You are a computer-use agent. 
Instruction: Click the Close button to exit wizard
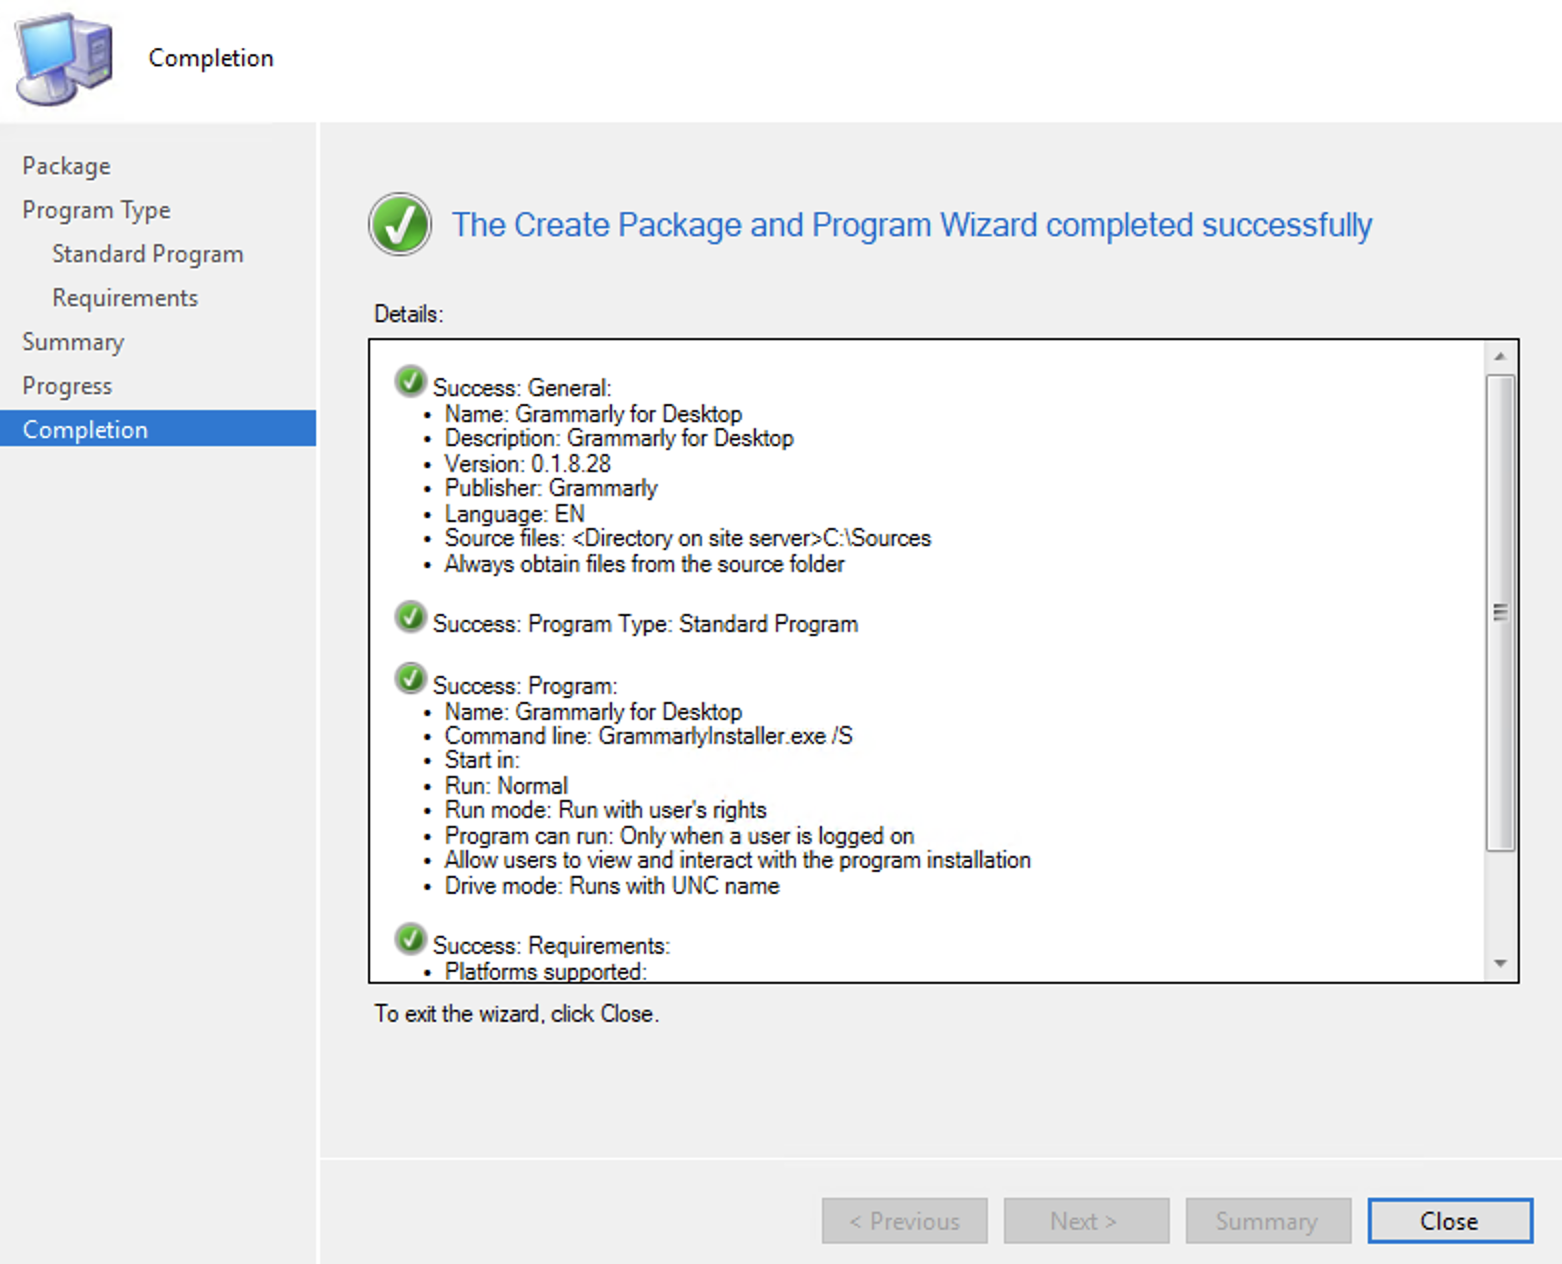pos(1449,1221)
